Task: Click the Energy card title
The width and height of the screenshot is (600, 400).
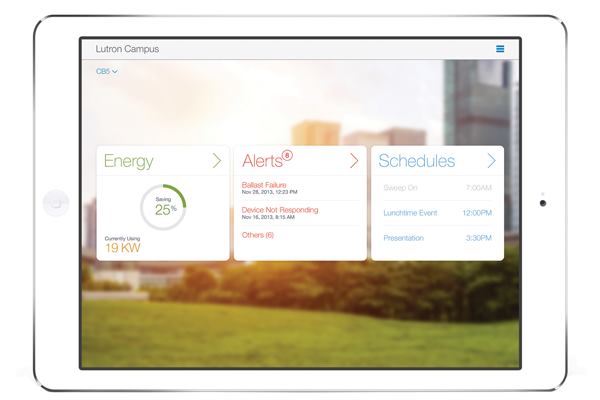Action: click(129, 161)
